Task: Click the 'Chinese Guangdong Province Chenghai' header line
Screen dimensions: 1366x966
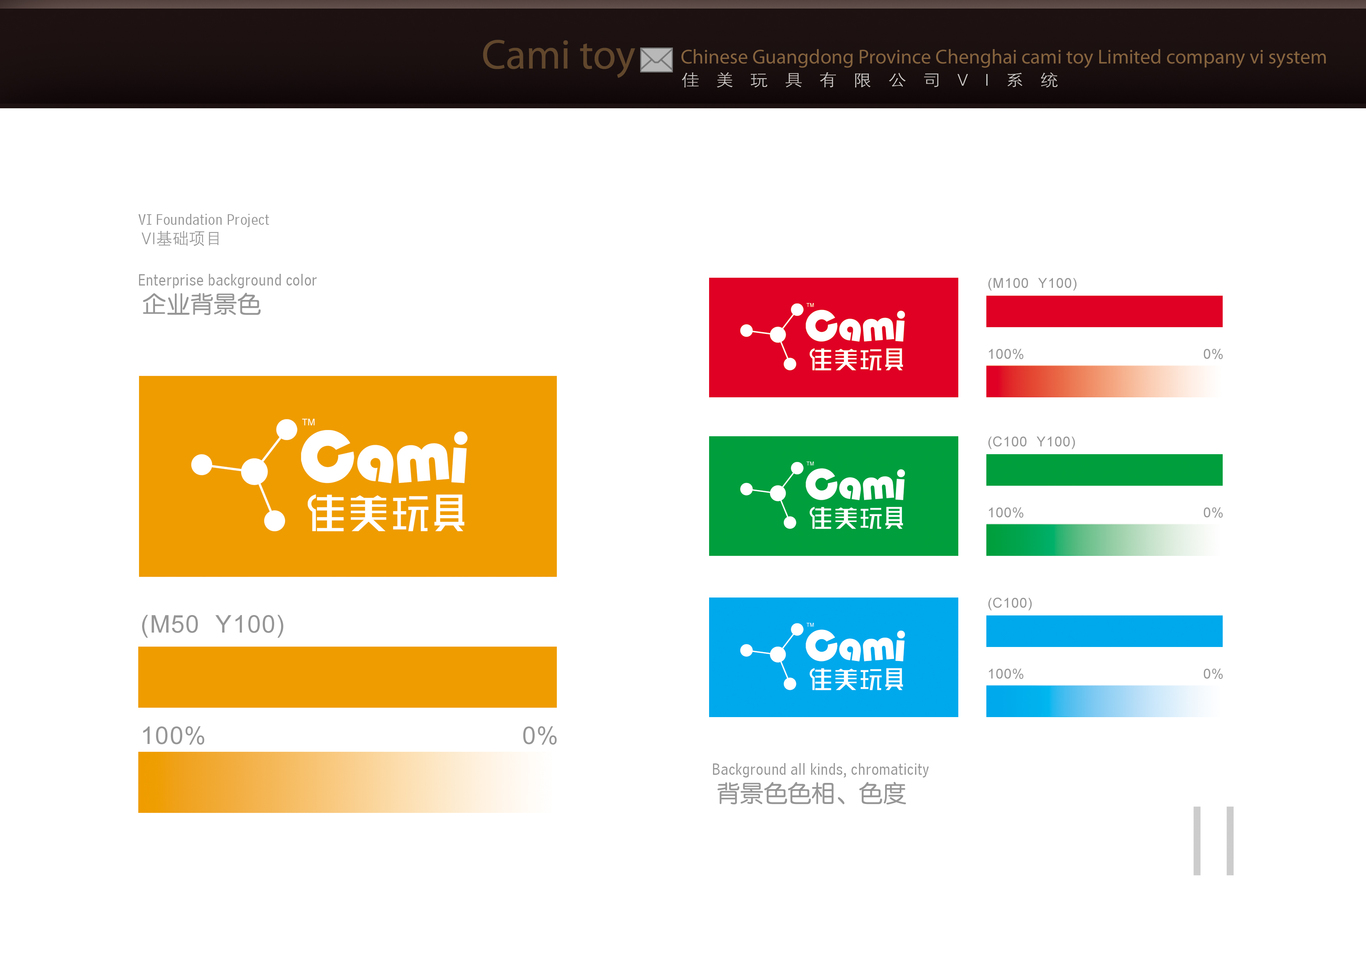Action: (x=1003, y=57)
